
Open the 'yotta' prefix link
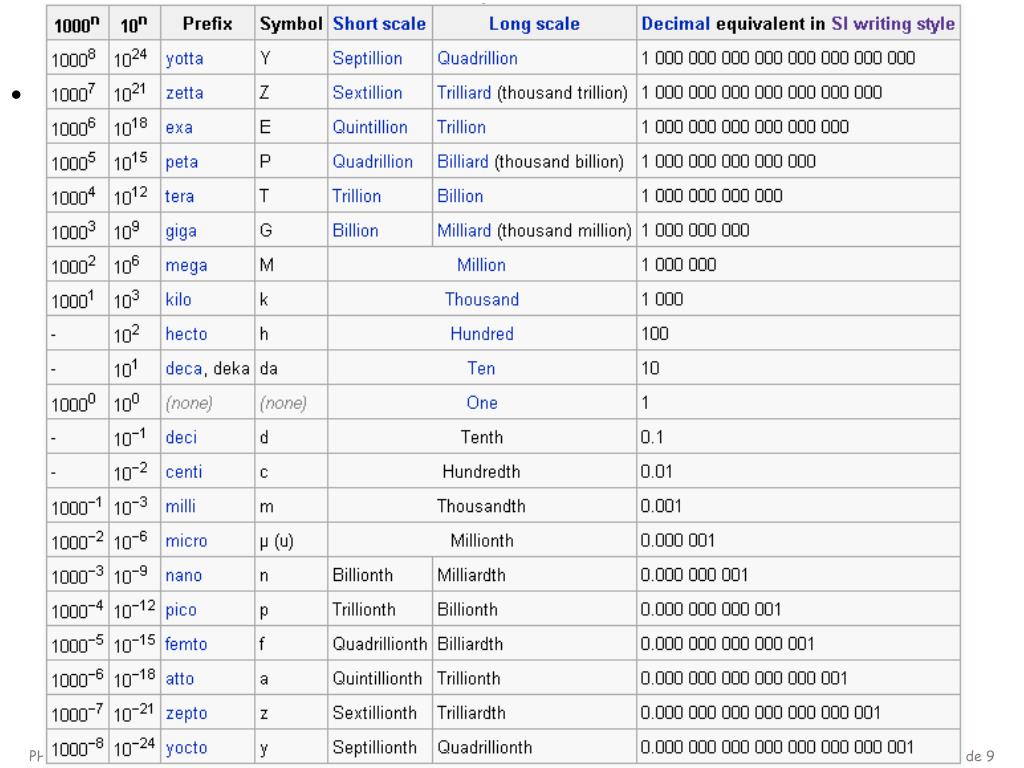tap(184, 59)
